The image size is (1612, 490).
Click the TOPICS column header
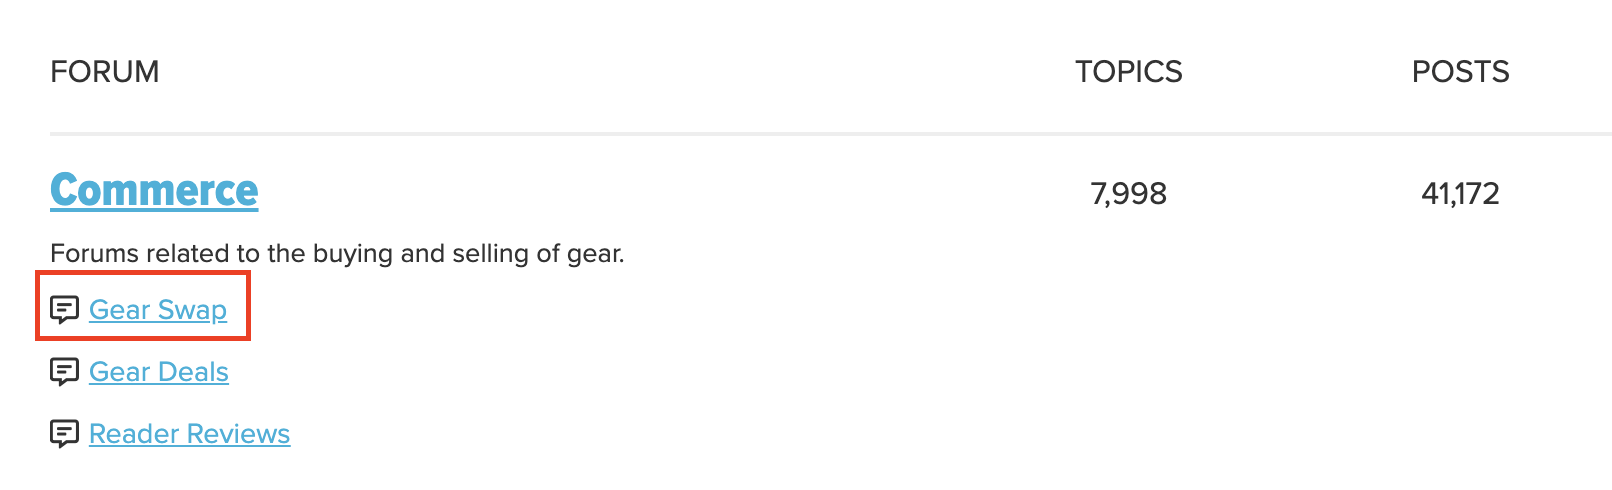pyautogui.click(x=1129, y=72)
